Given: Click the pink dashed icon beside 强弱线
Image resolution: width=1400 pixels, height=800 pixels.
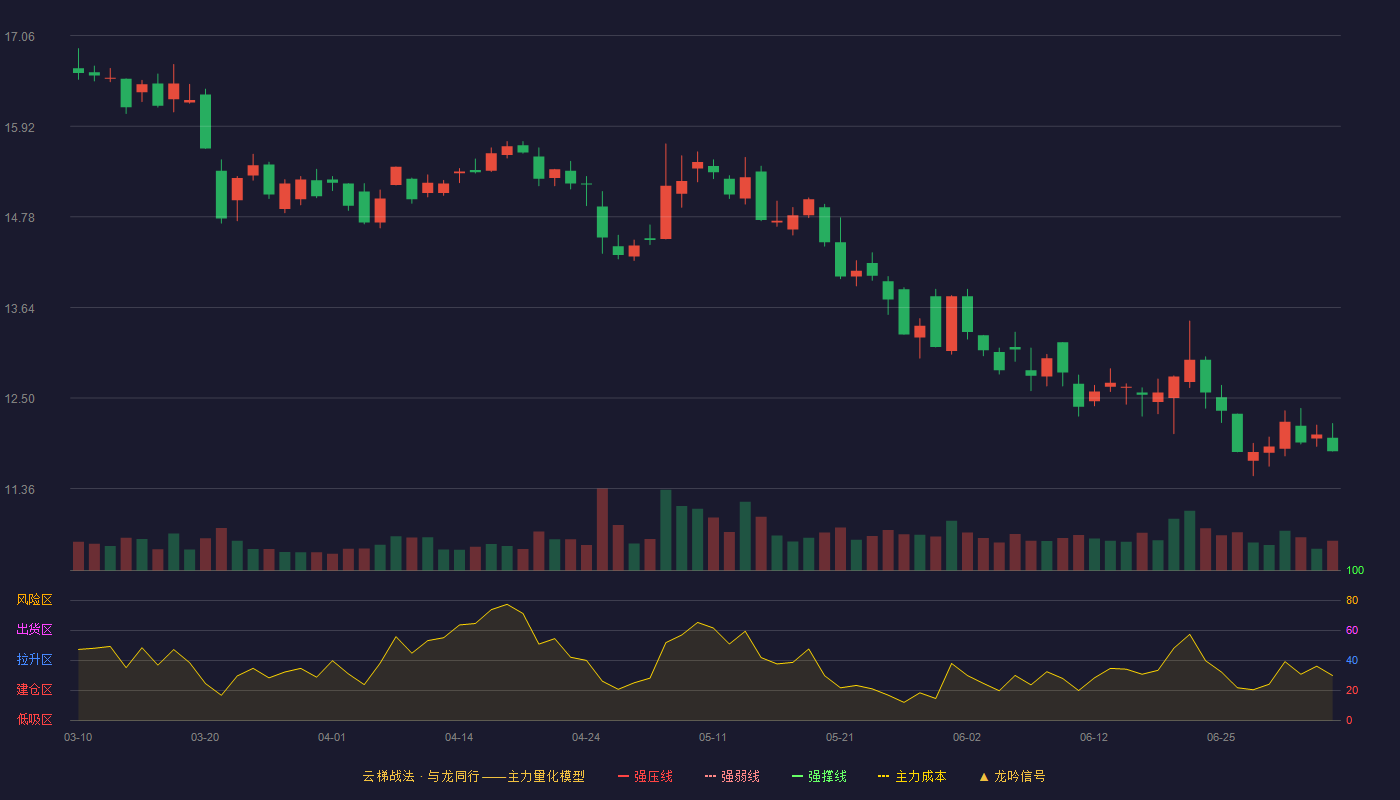Looking at the screenshot, I should pyautogui.click(x=711, y=776).
